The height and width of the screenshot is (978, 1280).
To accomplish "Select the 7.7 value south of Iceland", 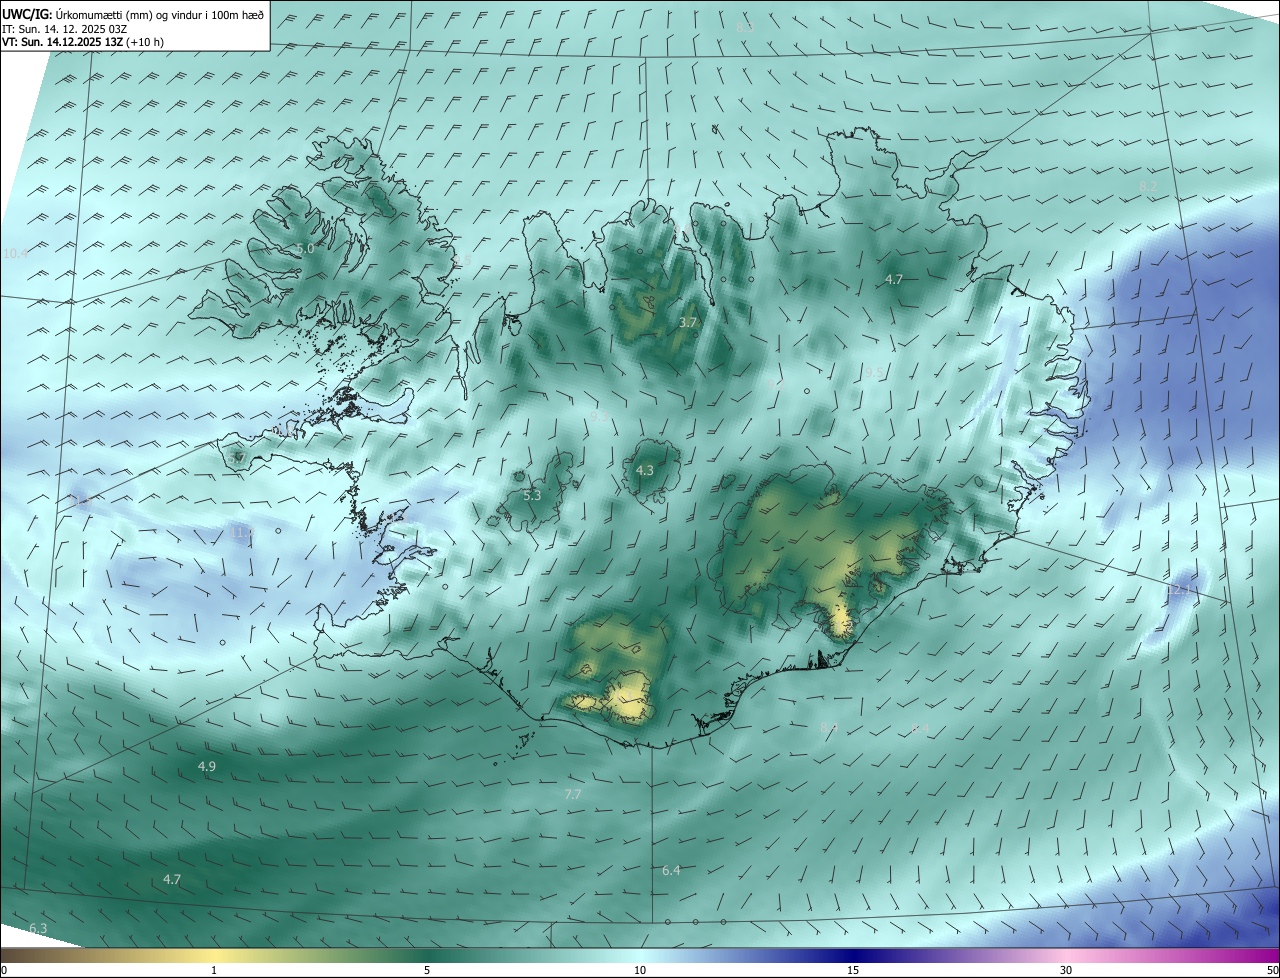I will click(x=573, y=794).
